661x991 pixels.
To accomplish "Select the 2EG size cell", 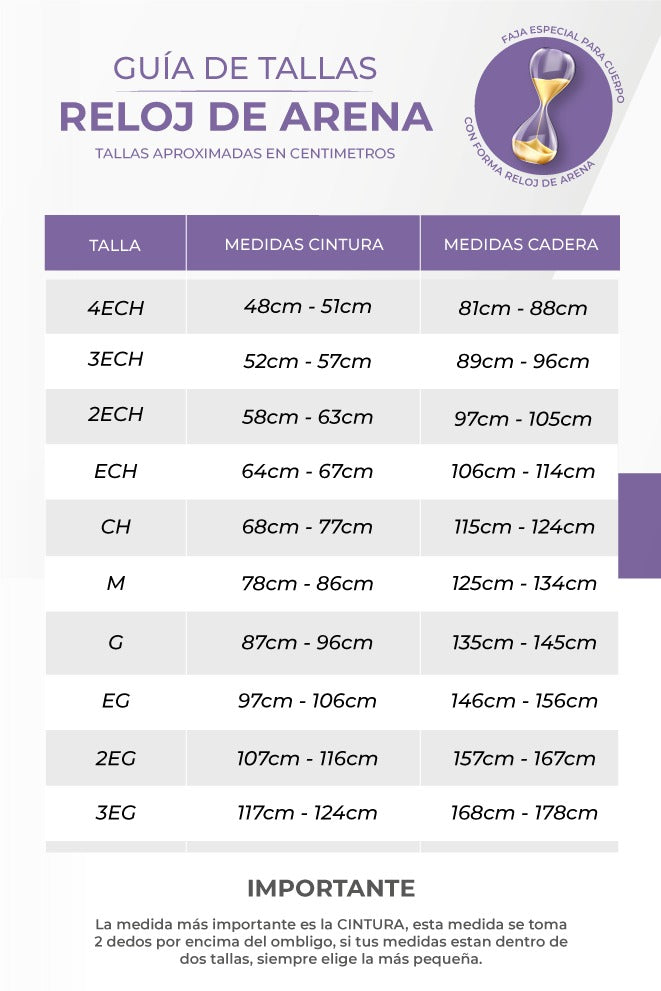I will (116, 758).
